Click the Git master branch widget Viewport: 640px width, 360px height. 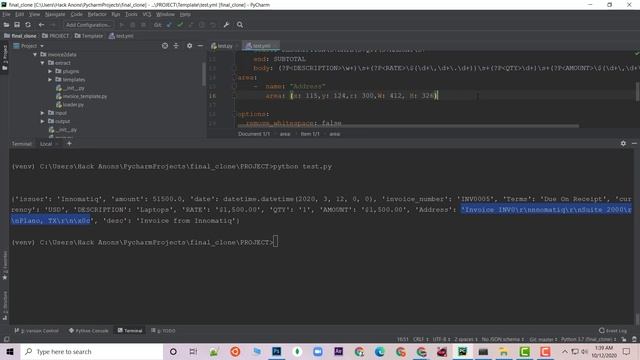542,340
